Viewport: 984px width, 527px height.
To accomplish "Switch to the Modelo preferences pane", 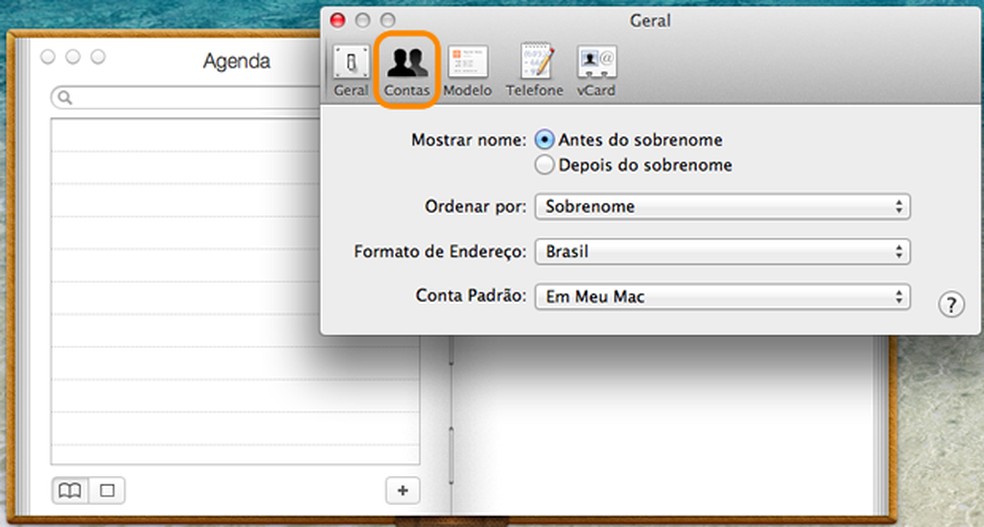I will 468,72.
